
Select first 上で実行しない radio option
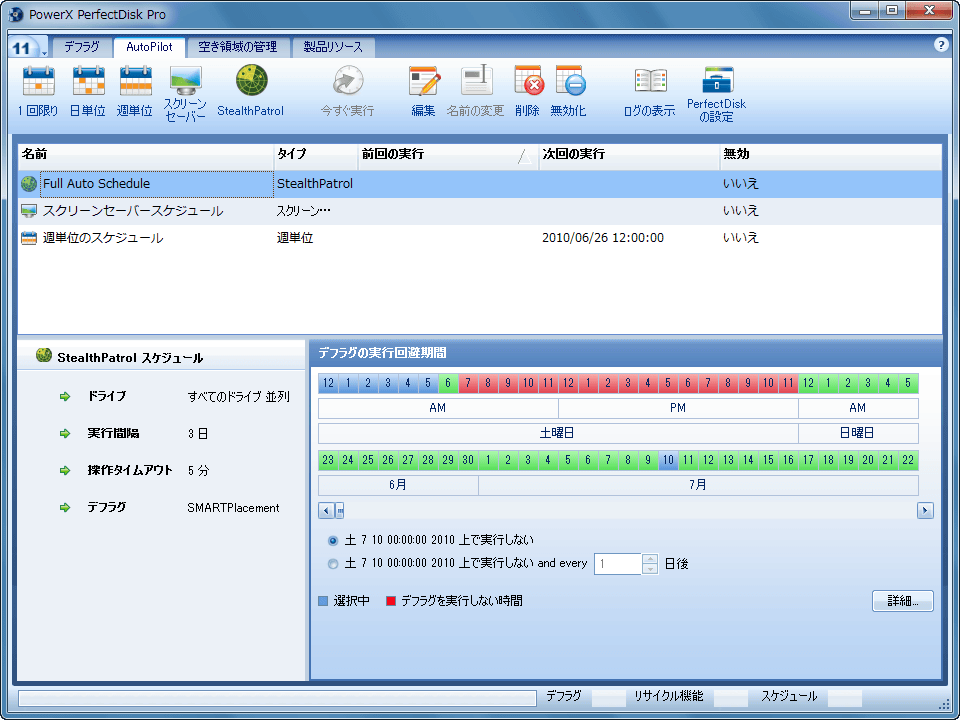(x=333, y=541)
